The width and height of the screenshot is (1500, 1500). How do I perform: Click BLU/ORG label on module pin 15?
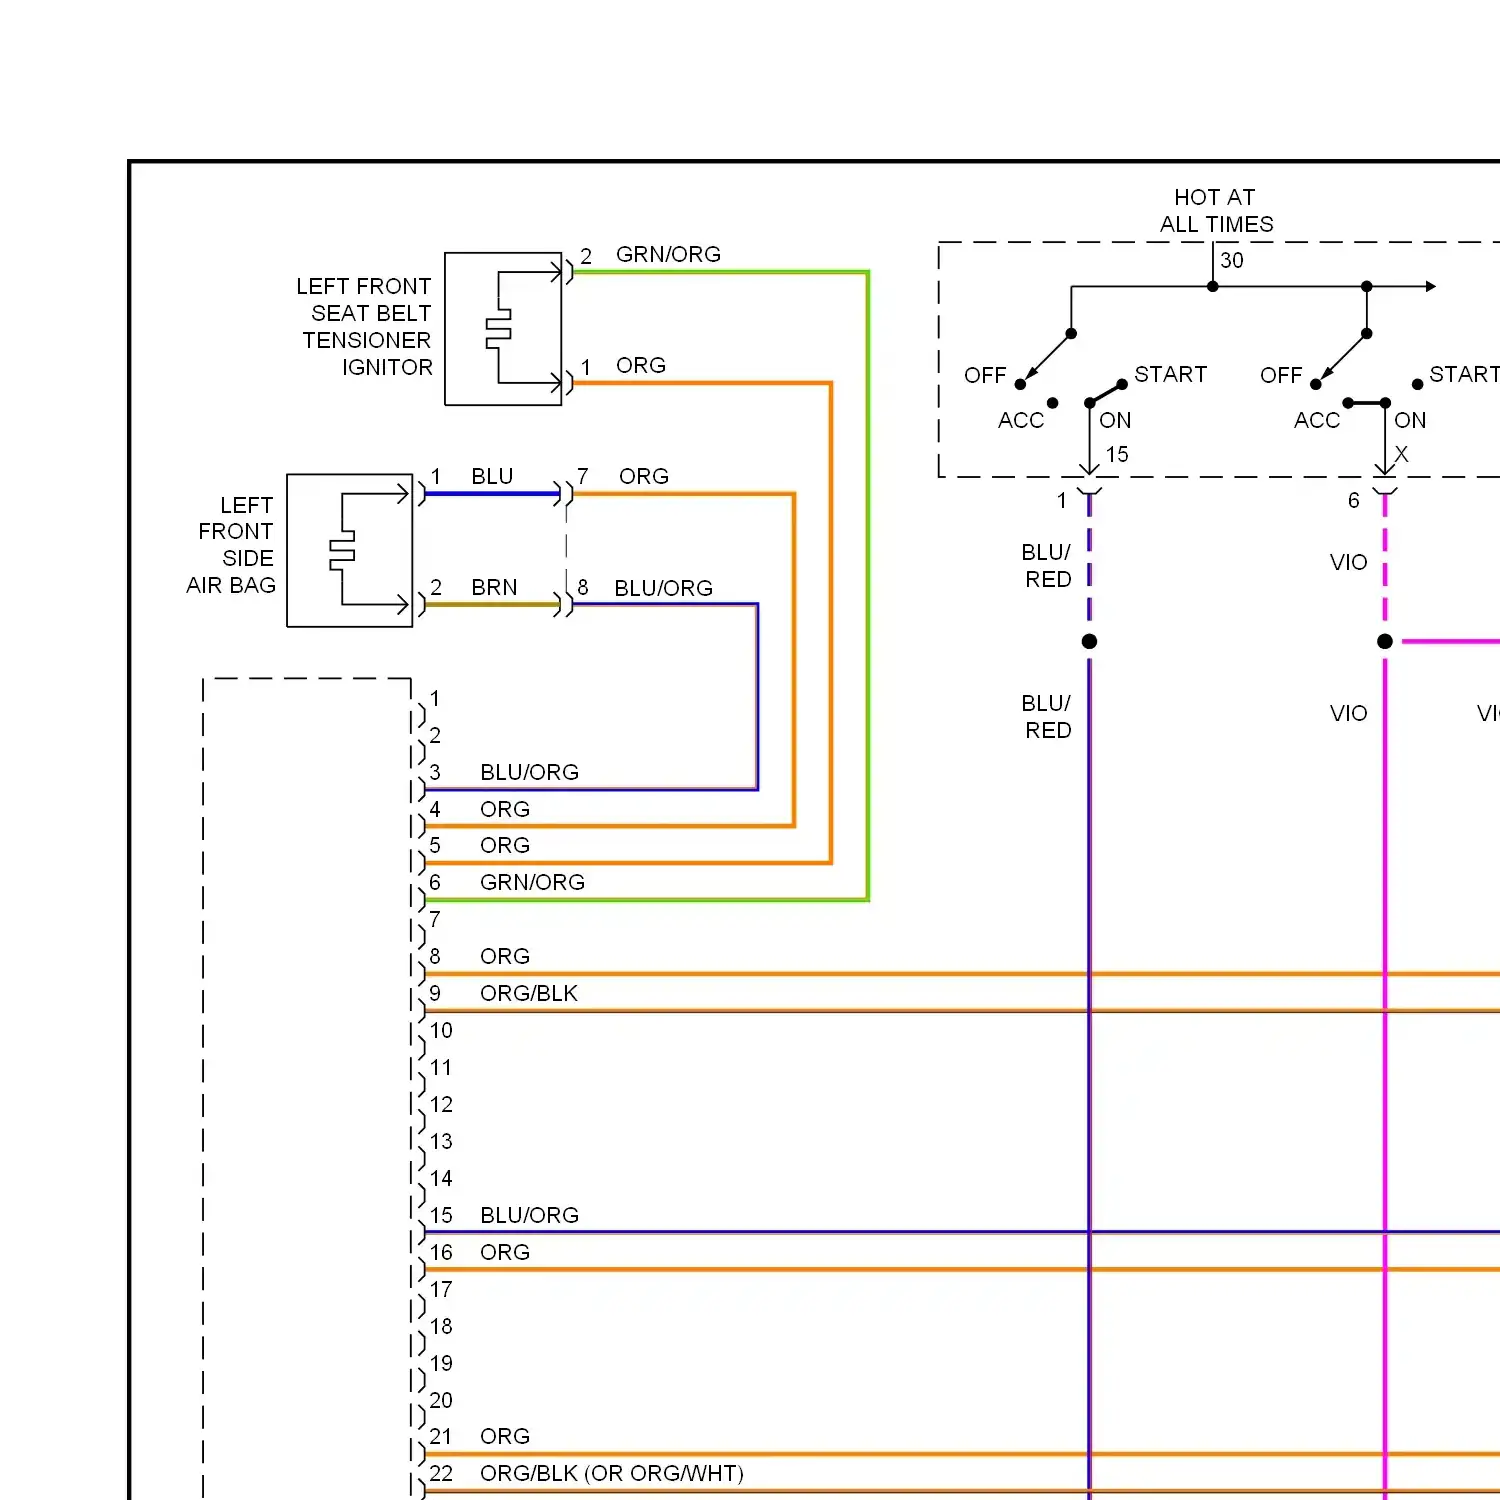tap(530, 1216)
